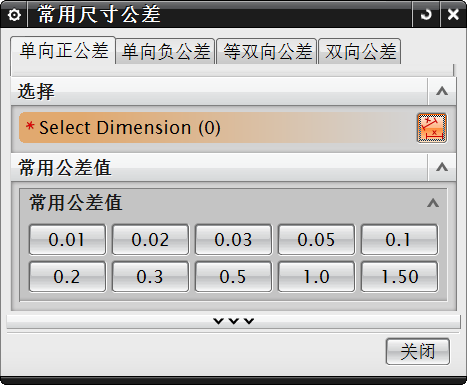The width and height of the screenshot is (467, 385).
Task: Open the 等双向公差 tab
Action: coord(267,52)
